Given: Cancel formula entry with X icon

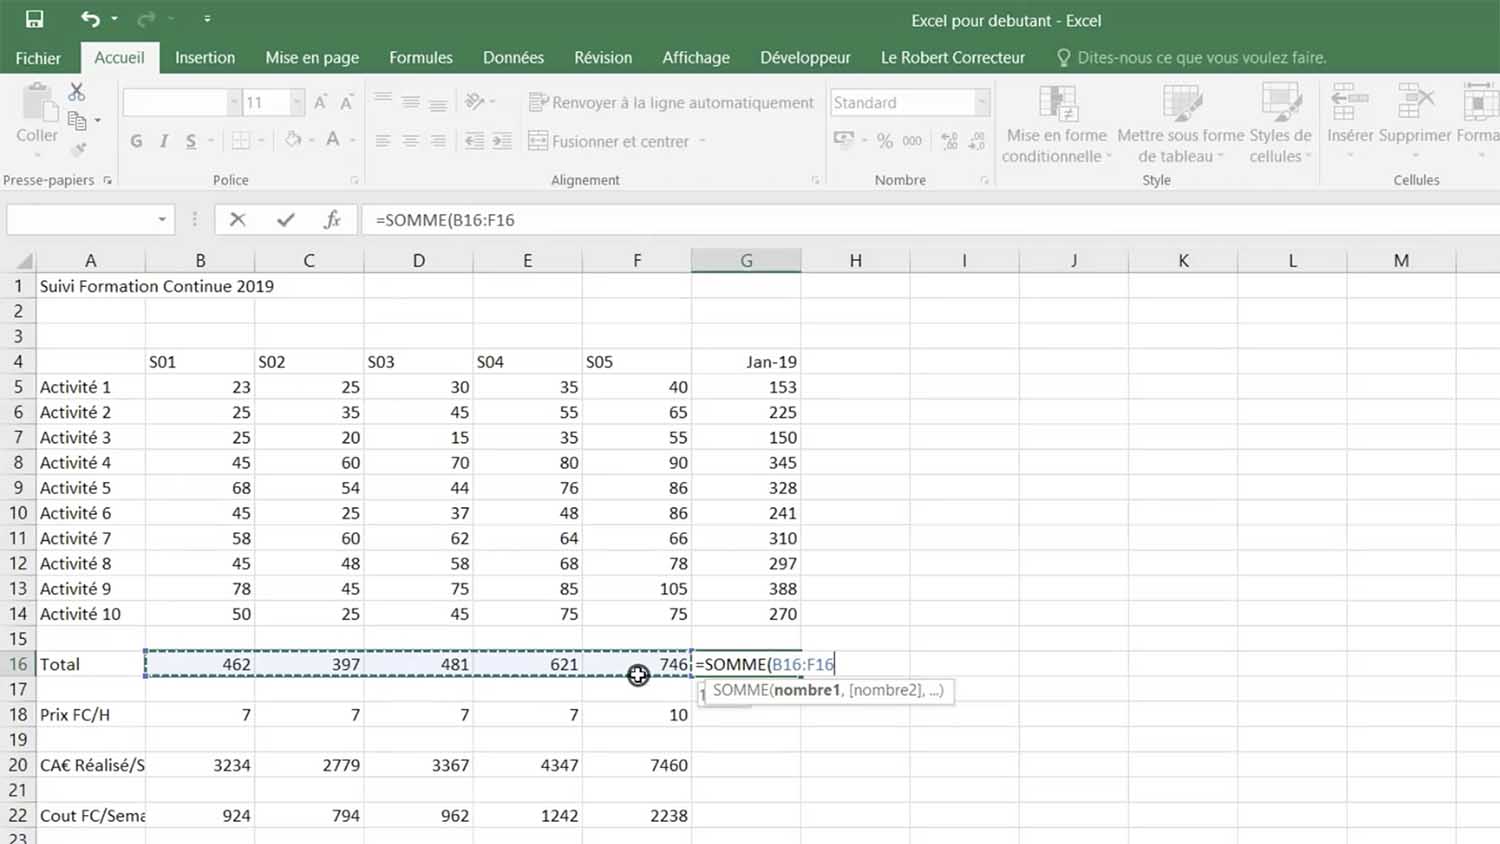Looking at the screenshot, I should [237, 220].
